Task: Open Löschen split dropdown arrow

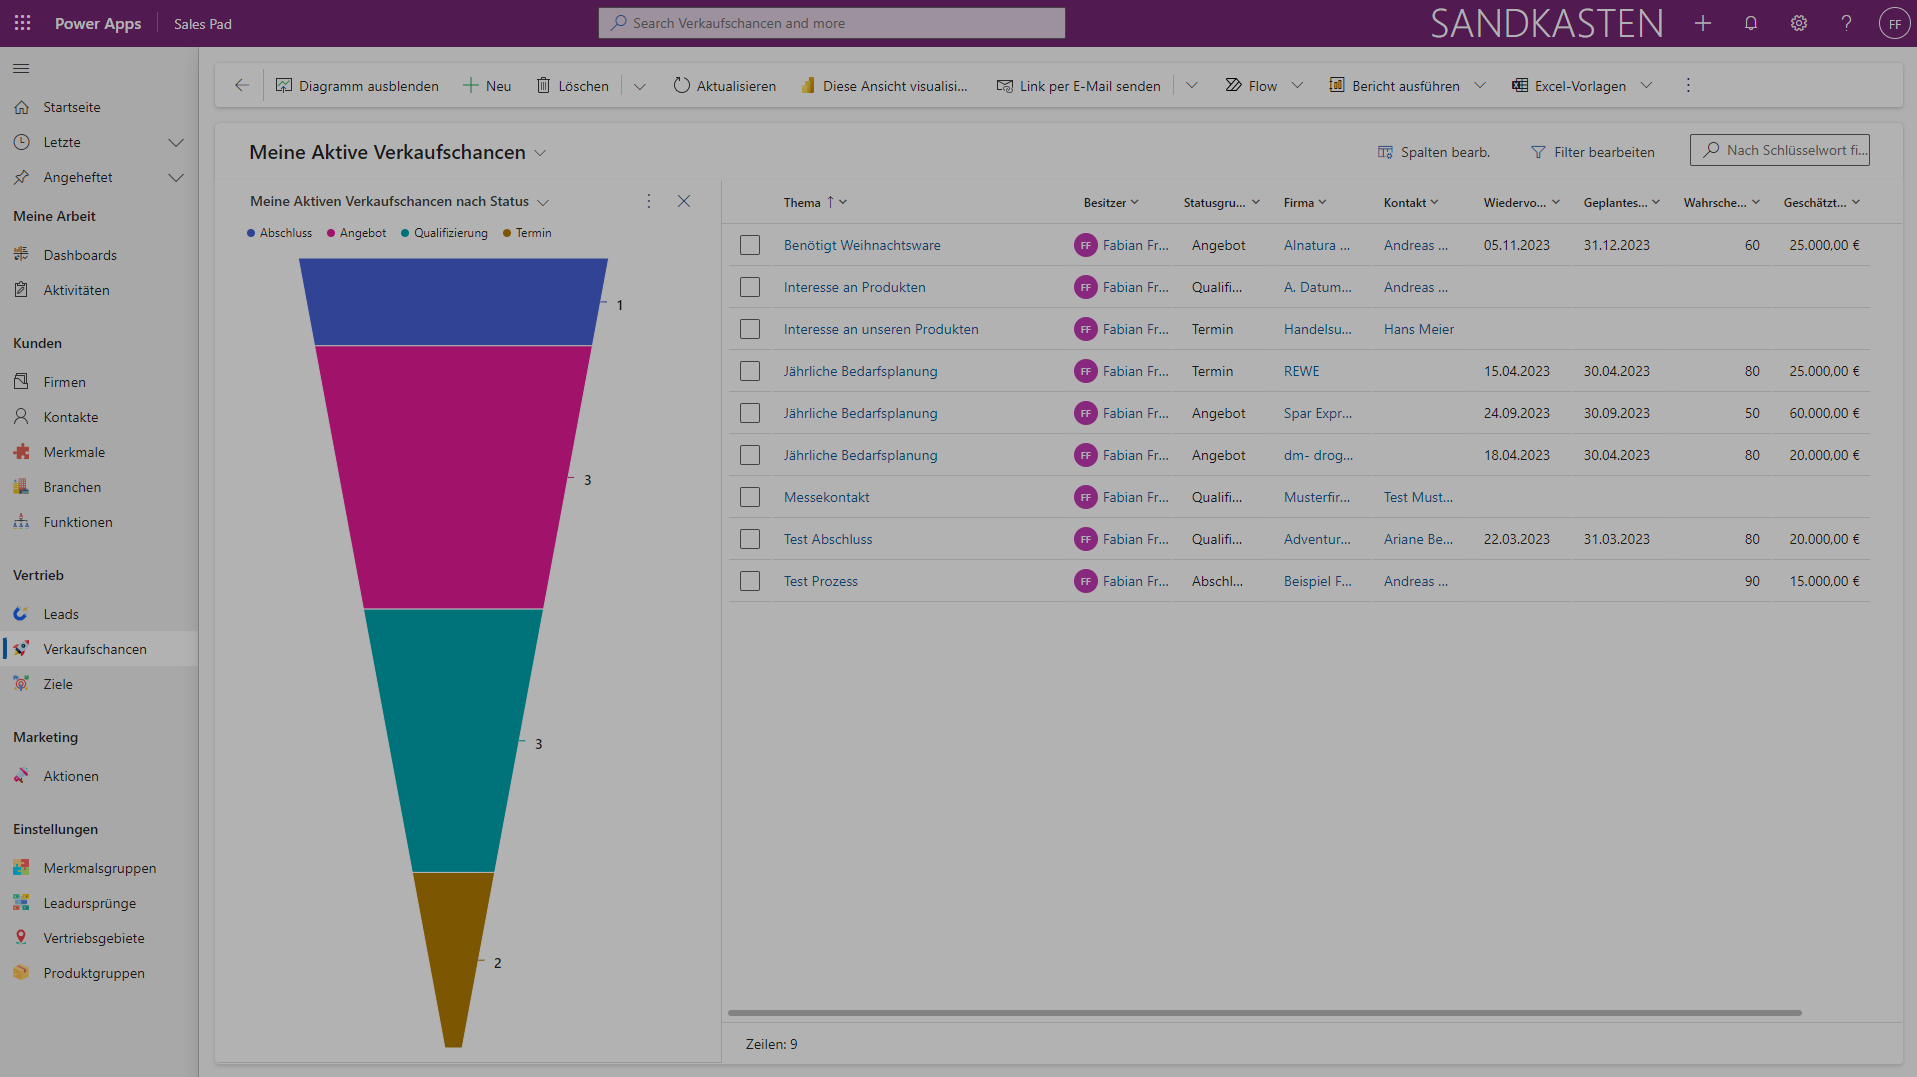Action: coord(640,86)
